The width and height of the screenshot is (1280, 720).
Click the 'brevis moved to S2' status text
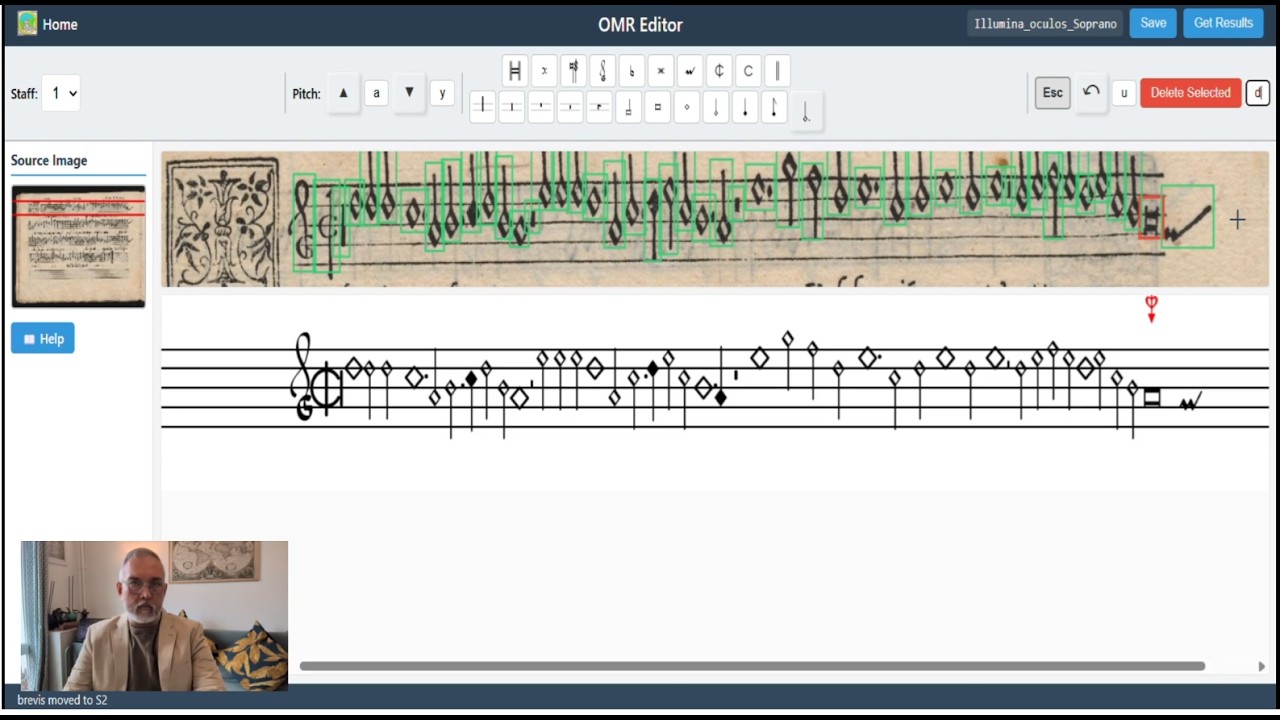click(62, 700)
